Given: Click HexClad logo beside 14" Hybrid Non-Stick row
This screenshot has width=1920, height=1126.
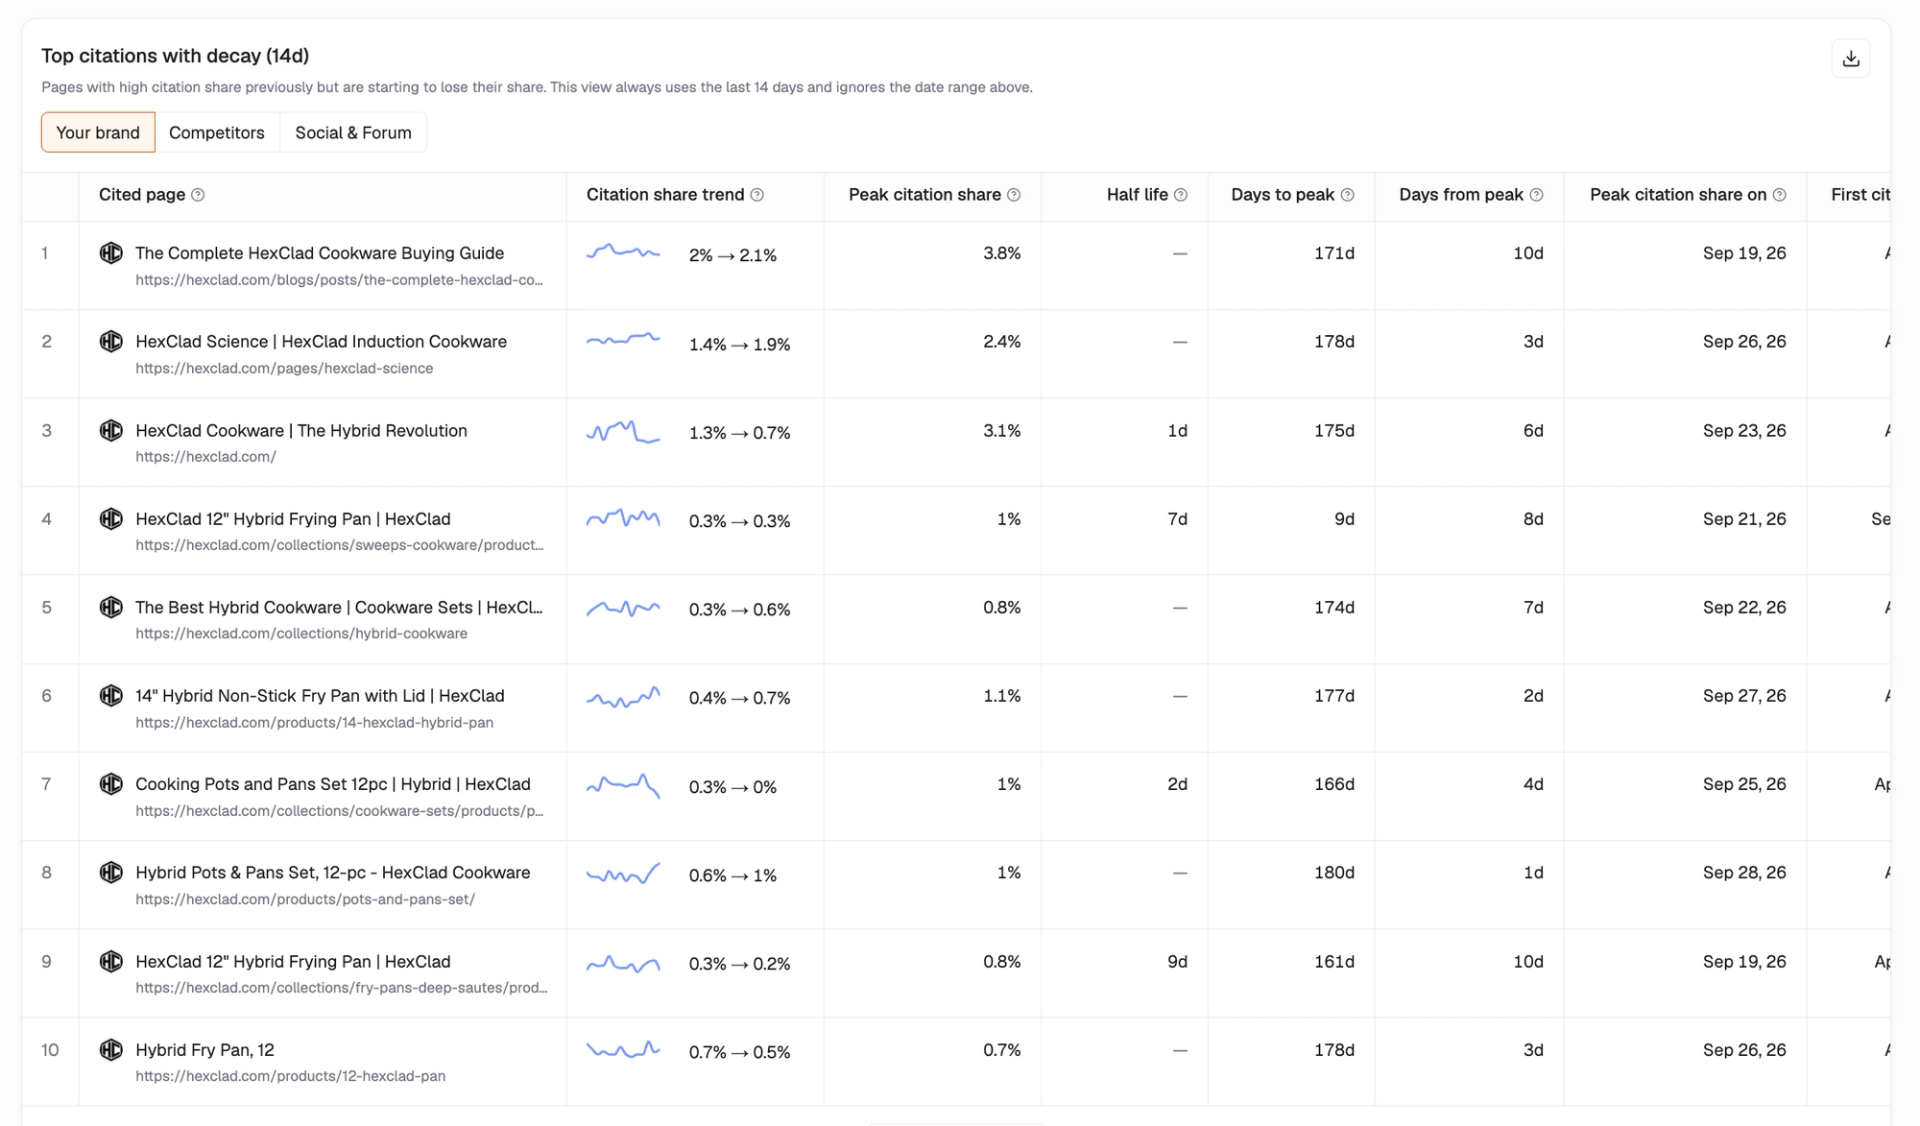Looking at the screenshot, I should click(x=111, y=696).
